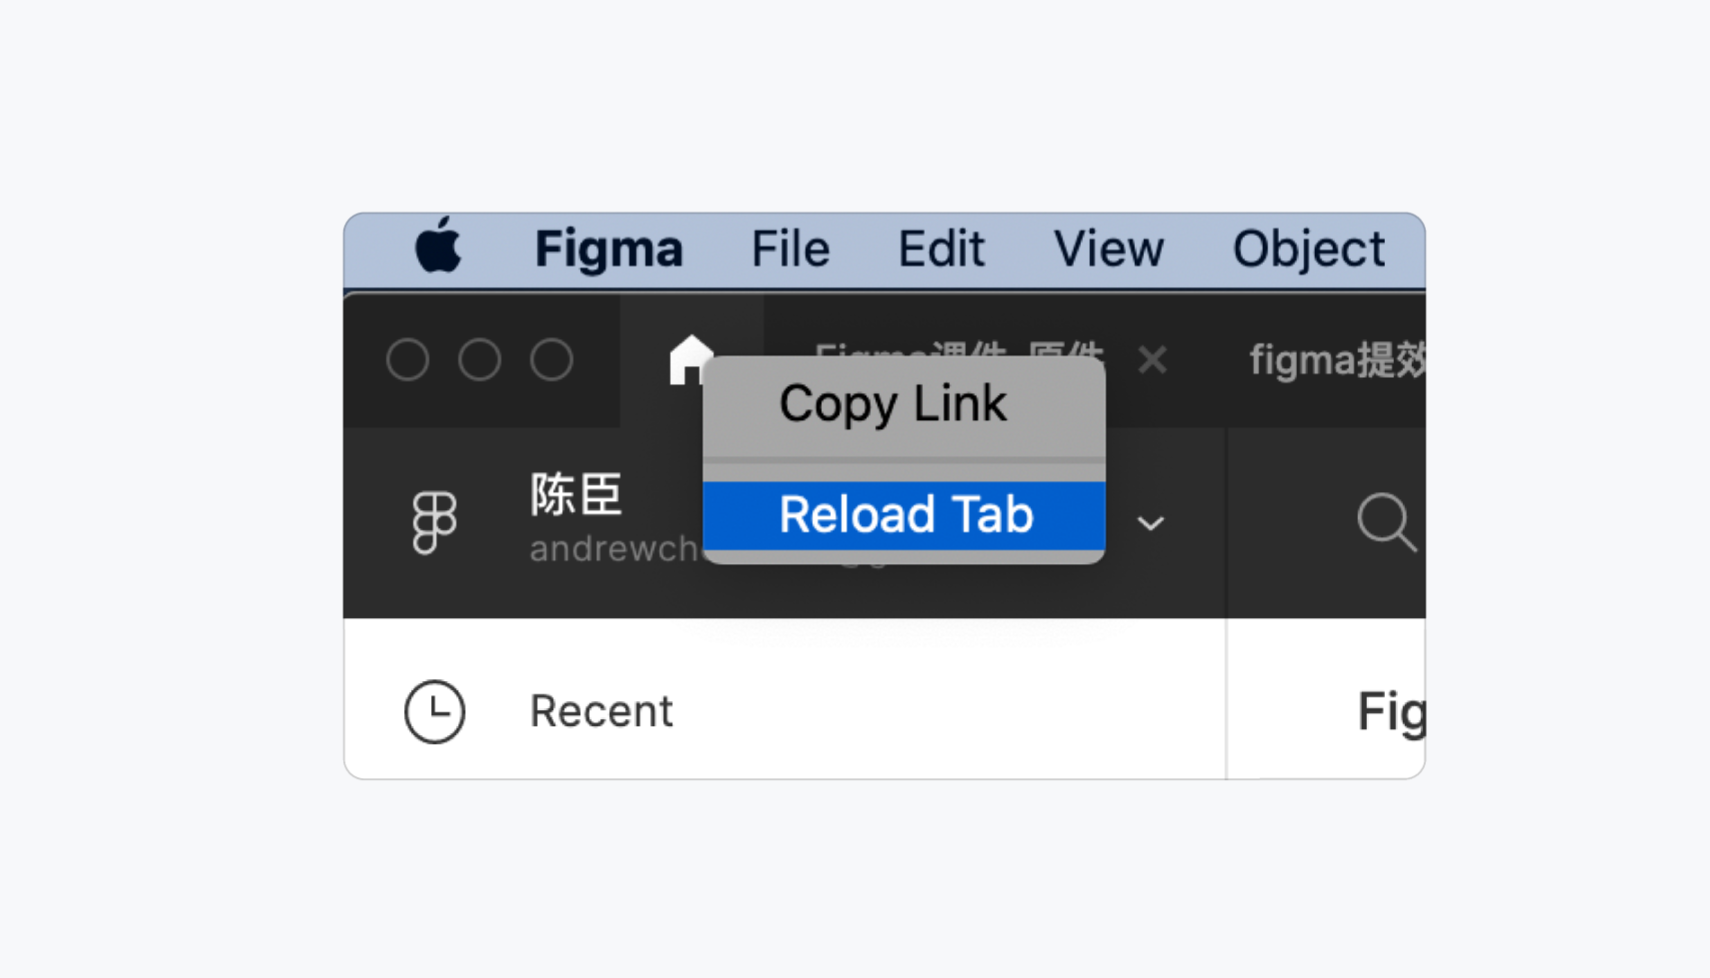The image size is (1710, 978).
Task: Select Reload Tab in the context menu
Action: [904, 515]
